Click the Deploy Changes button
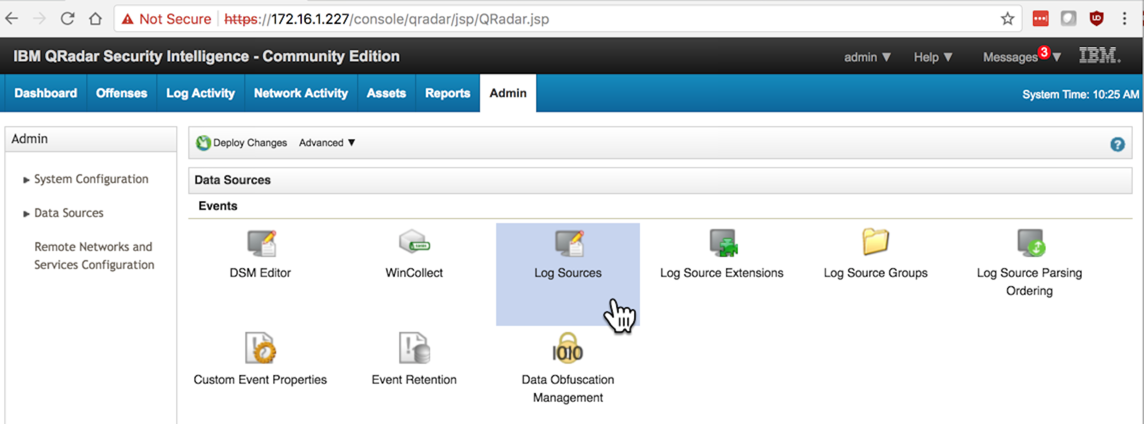The image size is (1144, 424). click(242, 143)
